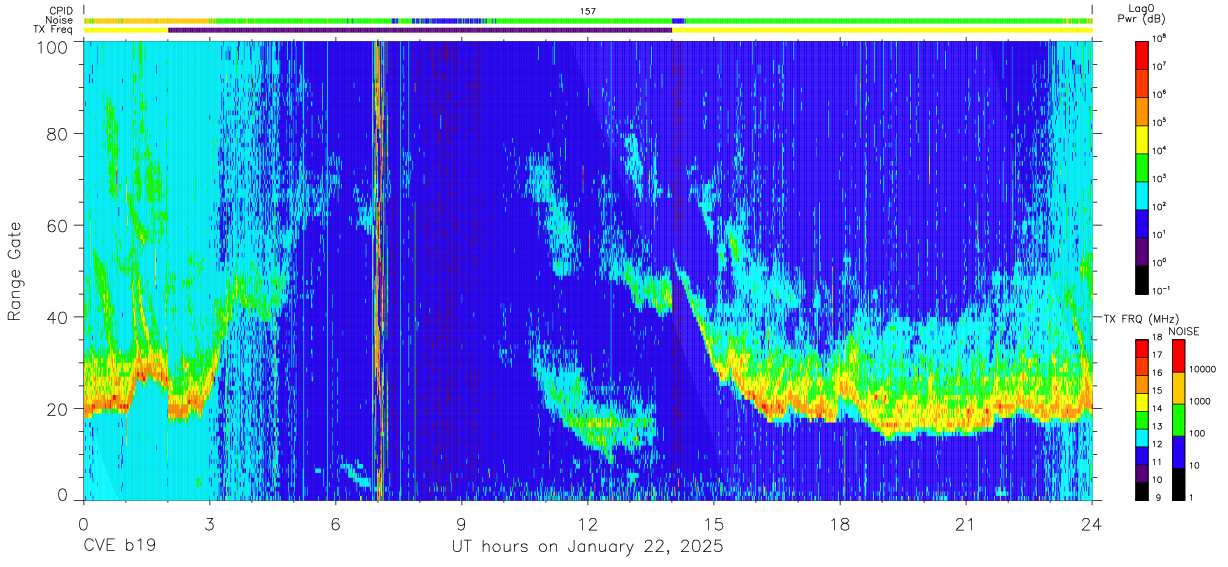Viewport: 1228px width, 567px height.
Task: Click hour 6 on the UT time axis
Action: click(x=335, y=525)
